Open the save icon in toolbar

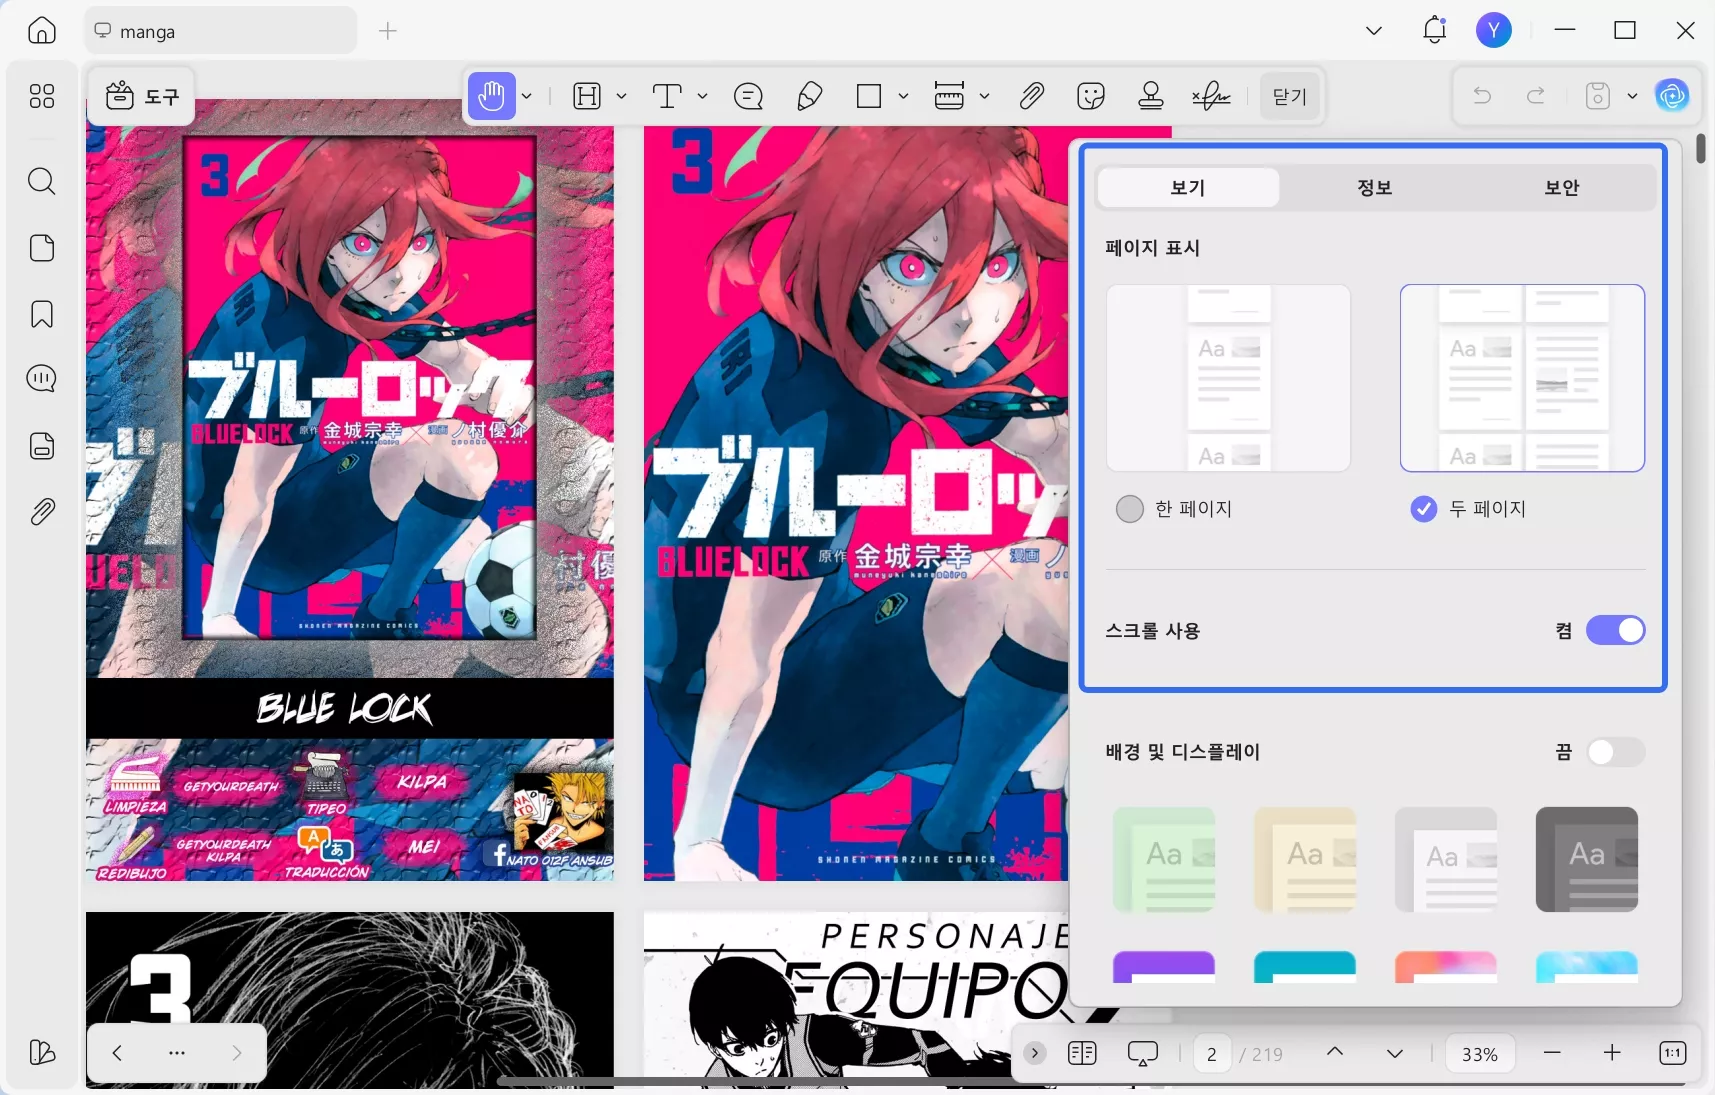[1598, 96]
